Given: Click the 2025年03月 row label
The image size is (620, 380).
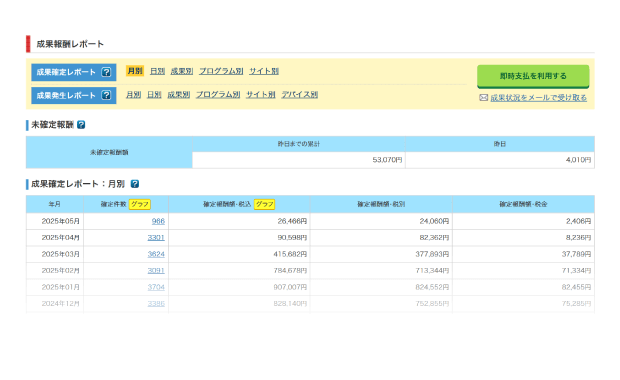Looking at the screenshot, I should [x=60, y=254].
